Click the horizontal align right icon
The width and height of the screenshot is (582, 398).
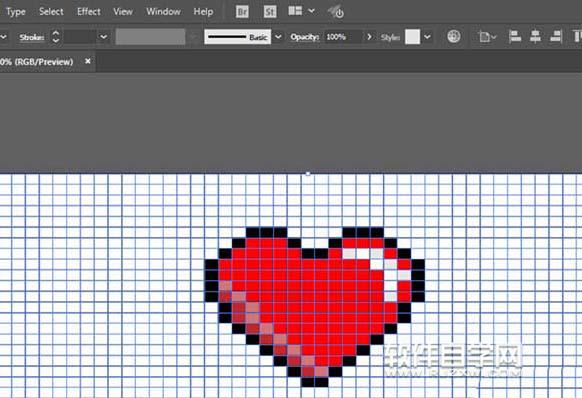click(556, 36)
